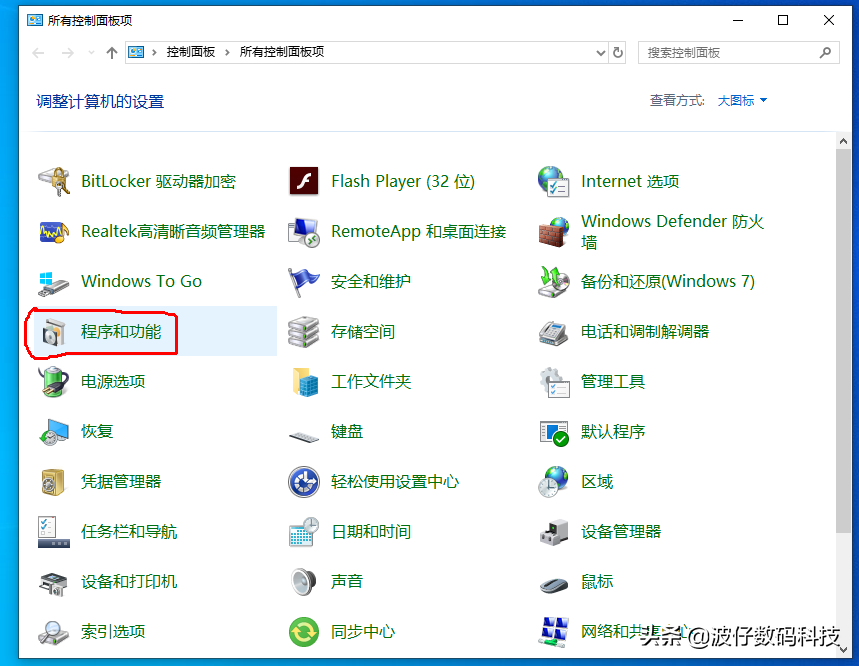Viewport: 859px width, 666px height.
Task: Go back using the back arrow
Action: click(38, 53)
